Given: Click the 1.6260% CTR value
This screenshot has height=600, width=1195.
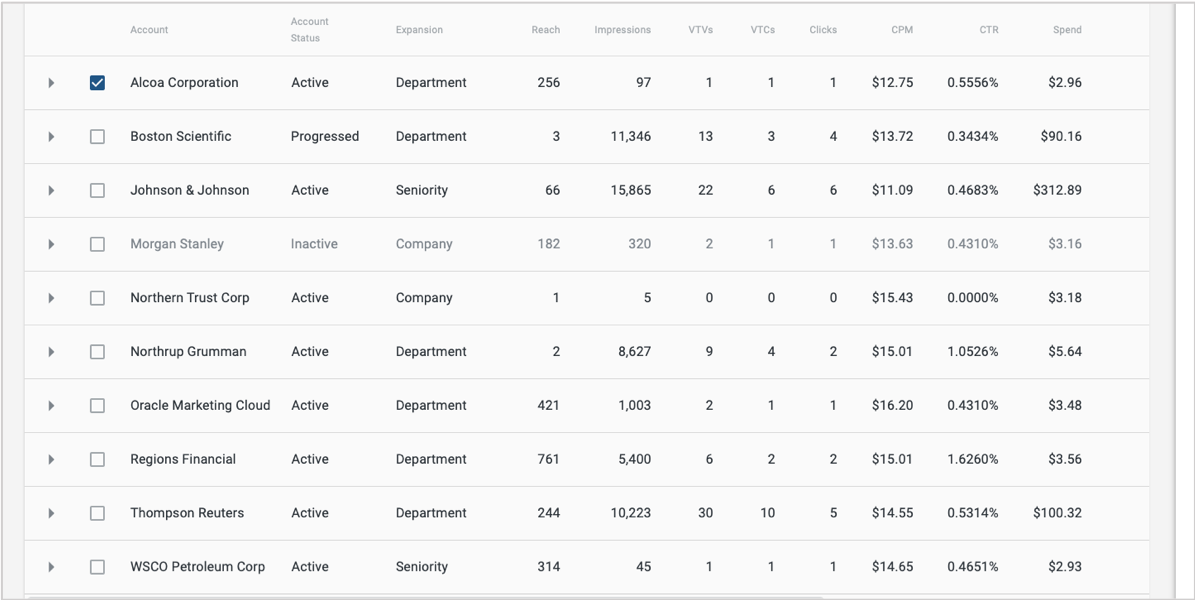Looking at the screenshot, I should 972,459.
